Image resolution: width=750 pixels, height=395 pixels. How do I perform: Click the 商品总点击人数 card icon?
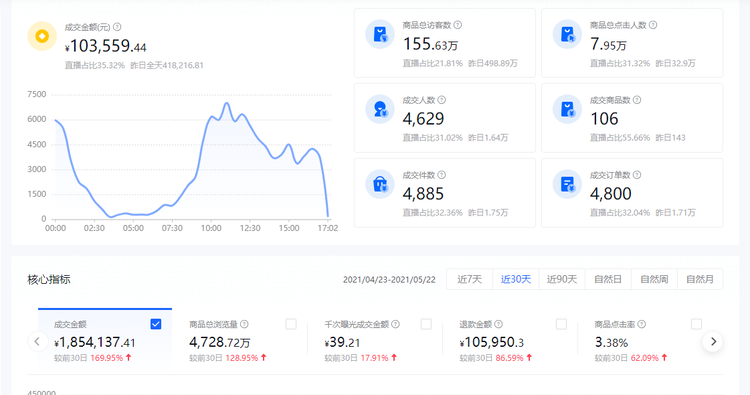(x=567, y=34)
